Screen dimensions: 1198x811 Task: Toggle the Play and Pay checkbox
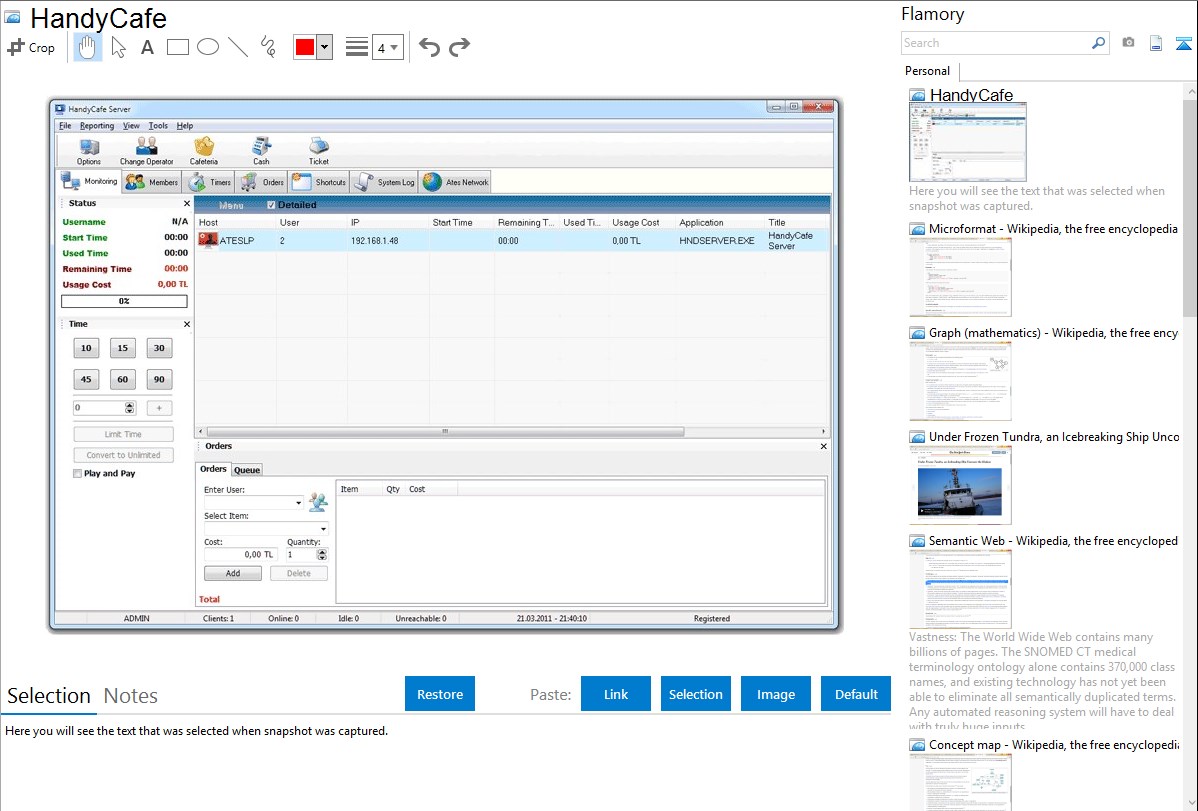[77, 474]
